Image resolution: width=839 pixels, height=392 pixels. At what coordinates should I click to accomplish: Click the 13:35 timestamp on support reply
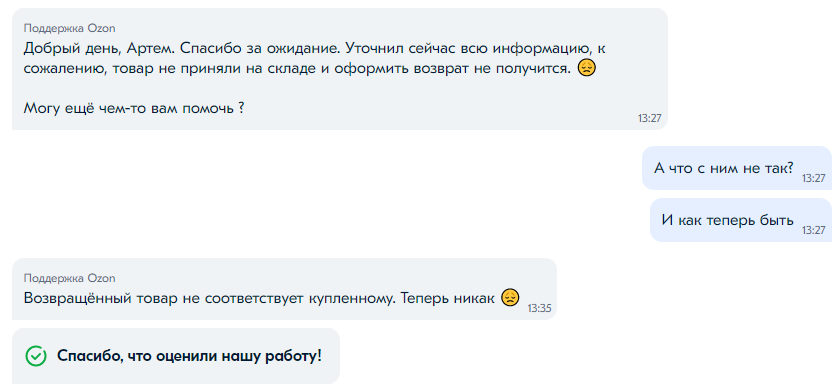(539, 309)
